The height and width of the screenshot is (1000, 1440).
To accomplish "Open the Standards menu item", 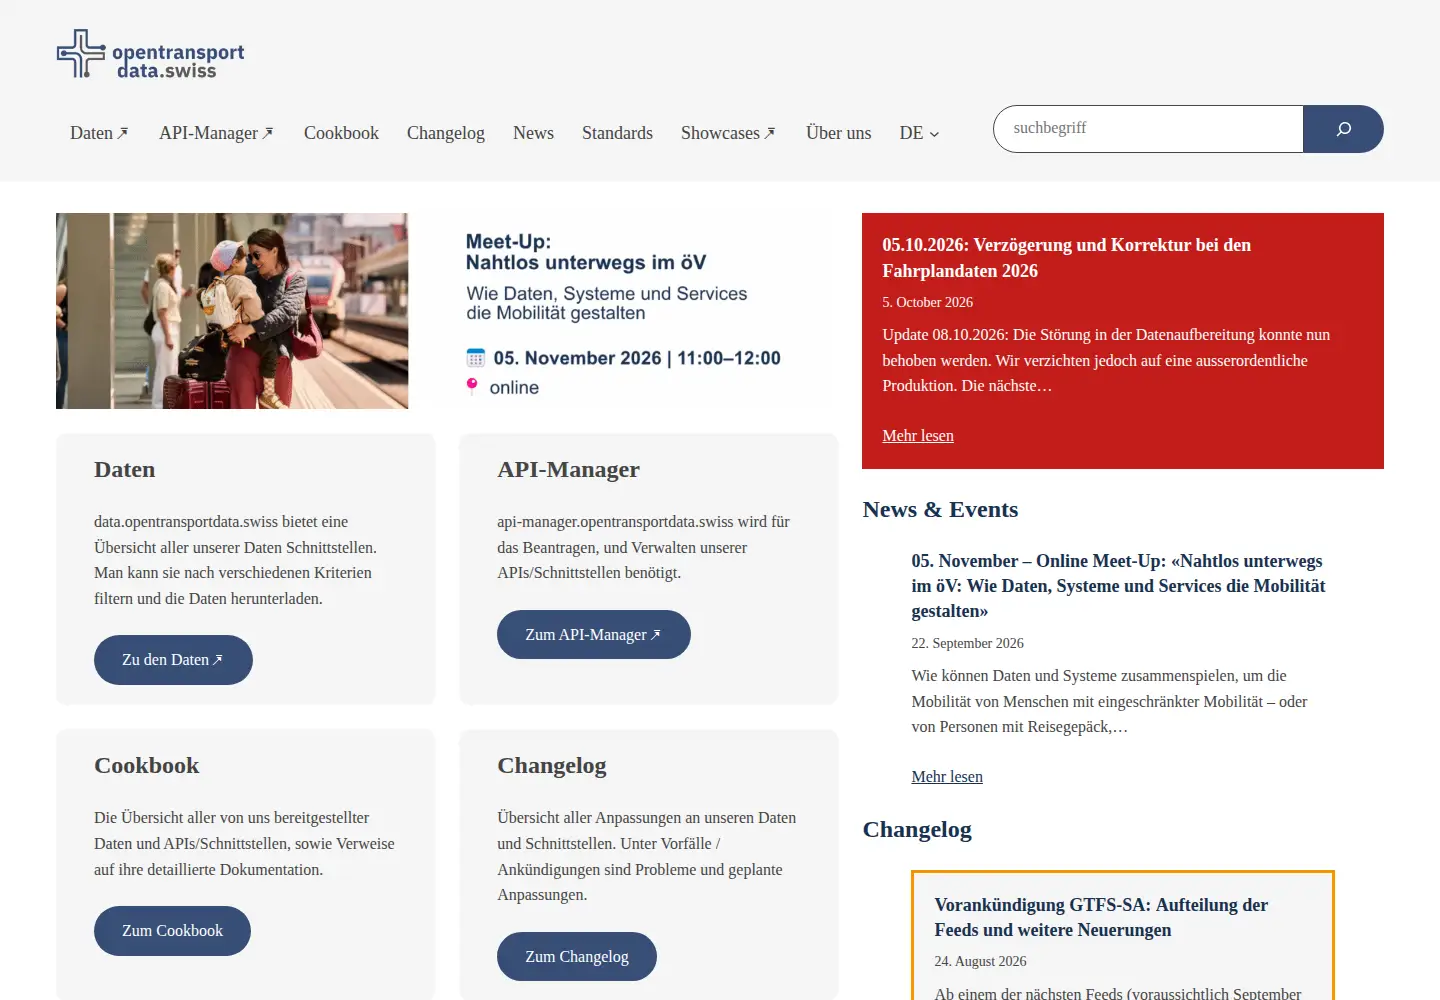I will tap(617, 133).
